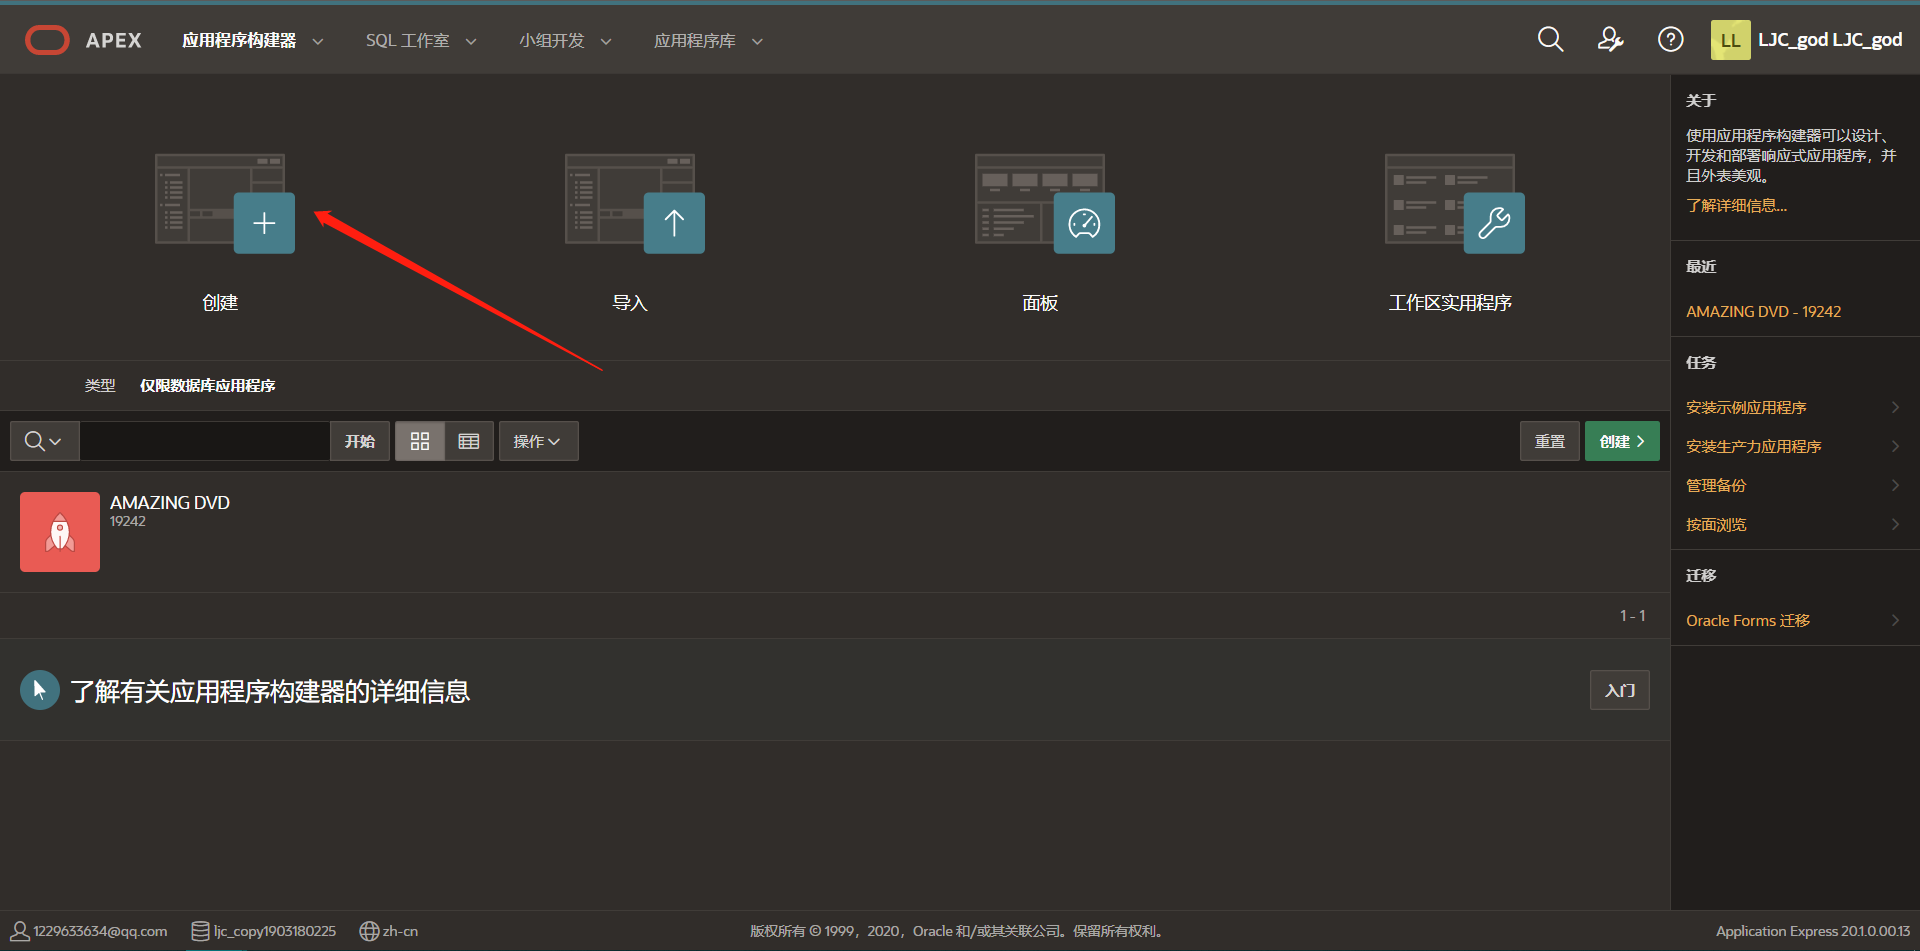Expand 应用程序库 menu chevron

coord(757,41)
